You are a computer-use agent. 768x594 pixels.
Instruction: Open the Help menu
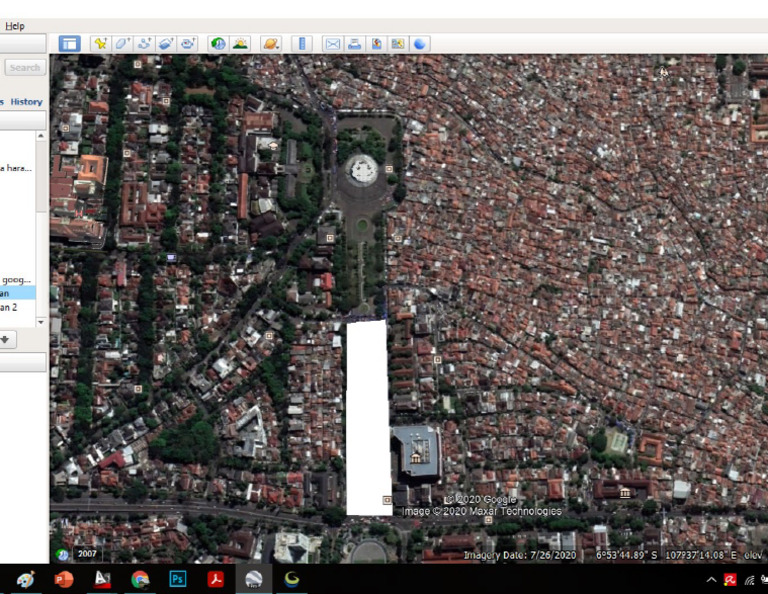(x=14, y=25)
